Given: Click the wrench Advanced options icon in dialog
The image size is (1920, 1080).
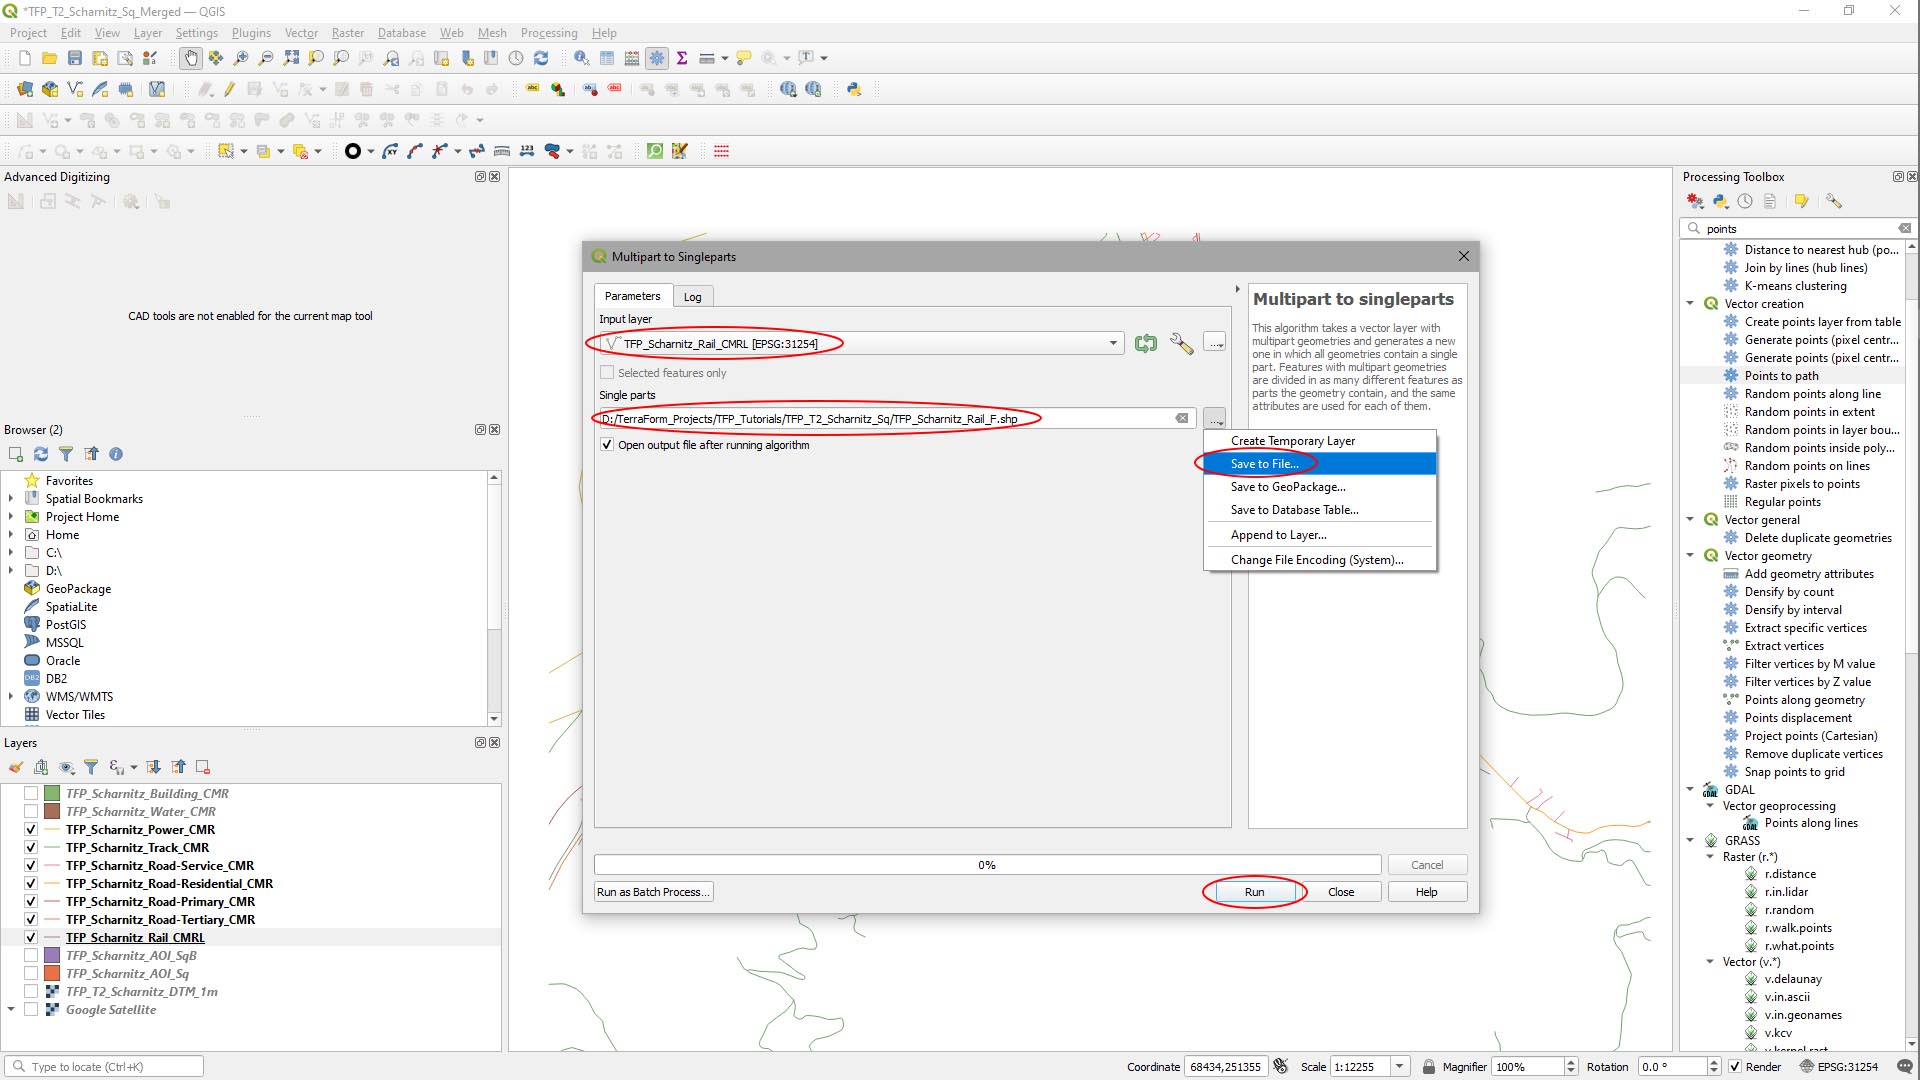Looking at the screenshot, I should tap(1181, 343).
